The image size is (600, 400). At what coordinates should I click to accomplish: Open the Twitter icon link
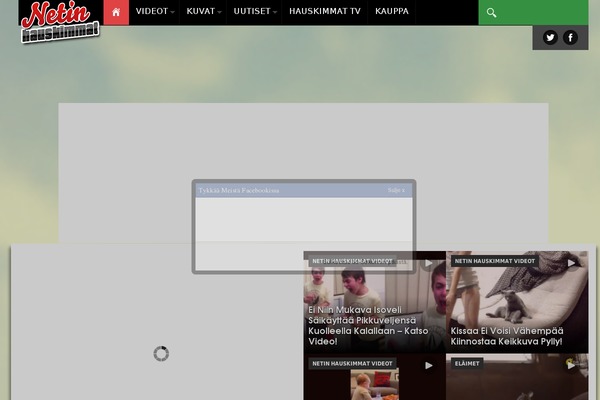(550, 38)
